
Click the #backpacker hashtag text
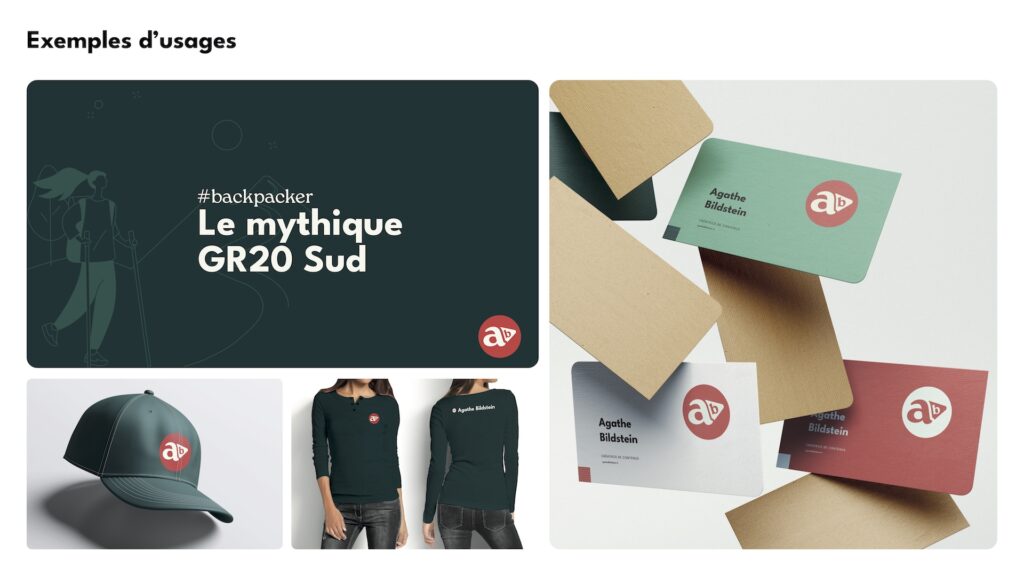click(x=255, y=197)
